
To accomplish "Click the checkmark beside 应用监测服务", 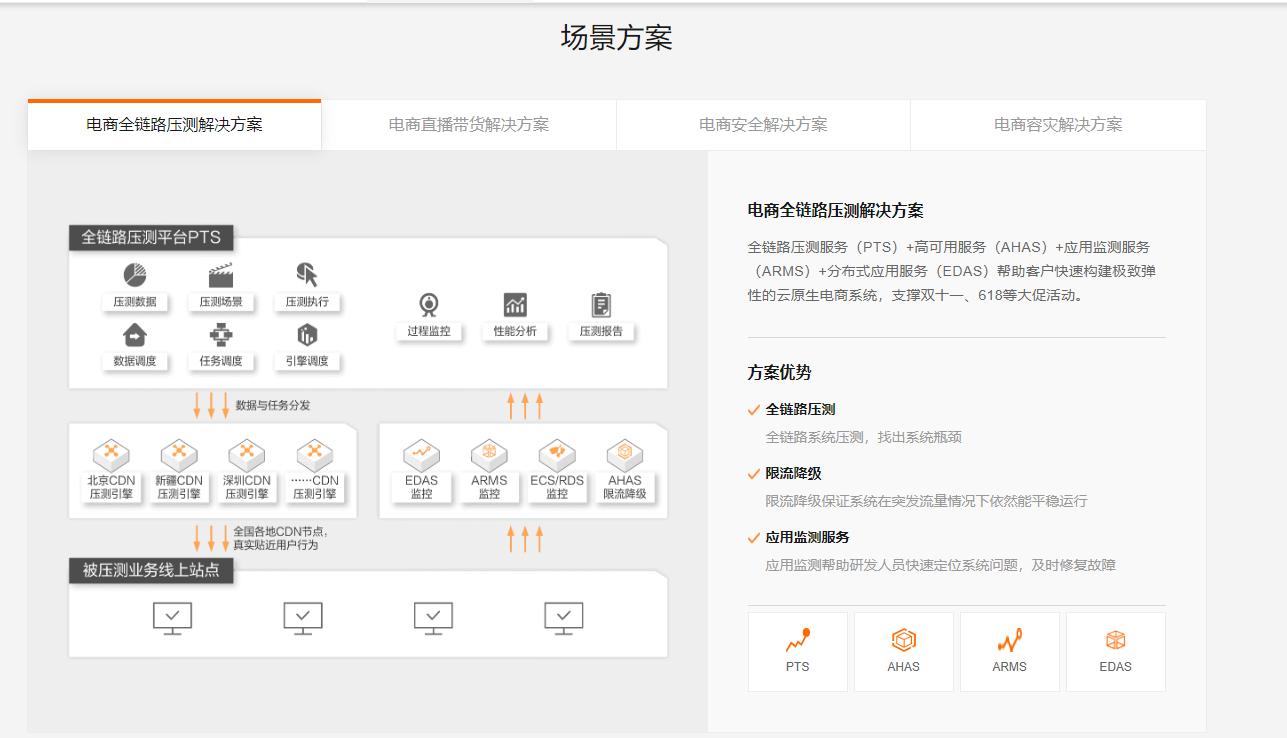I will tap(754, 537).
